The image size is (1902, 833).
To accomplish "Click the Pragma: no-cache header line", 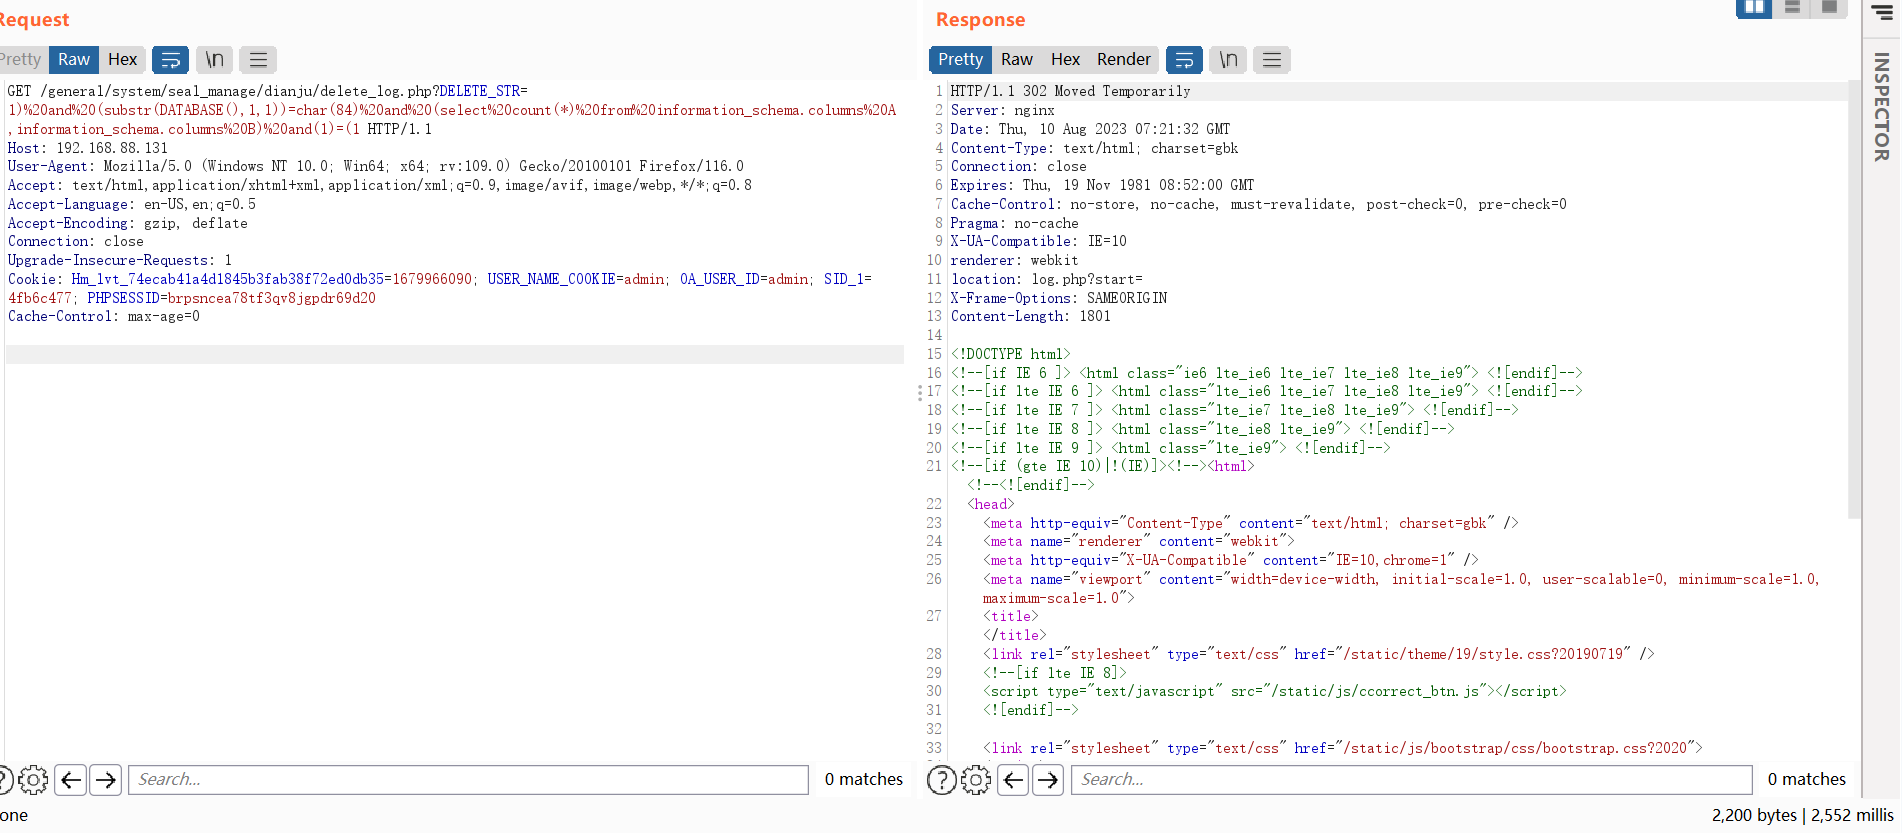I will (x=1014, y=223).
